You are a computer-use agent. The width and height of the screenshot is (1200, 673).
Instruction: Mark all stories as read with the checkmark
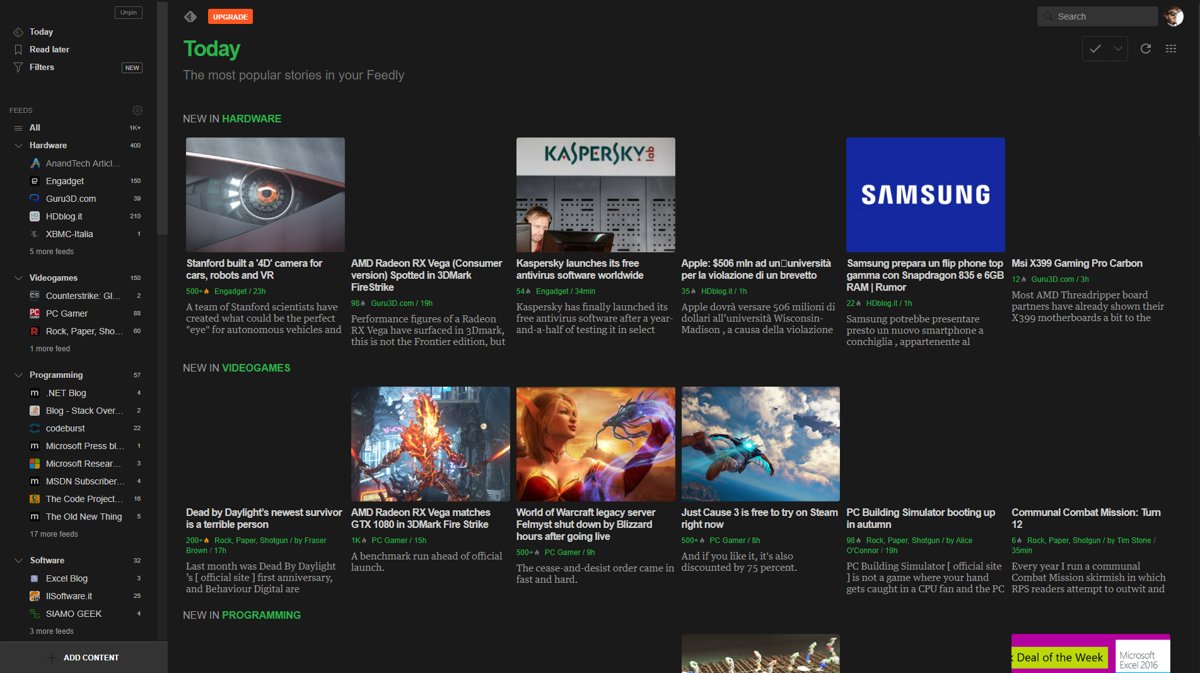pyautogui.click(x=1096, y=47)
